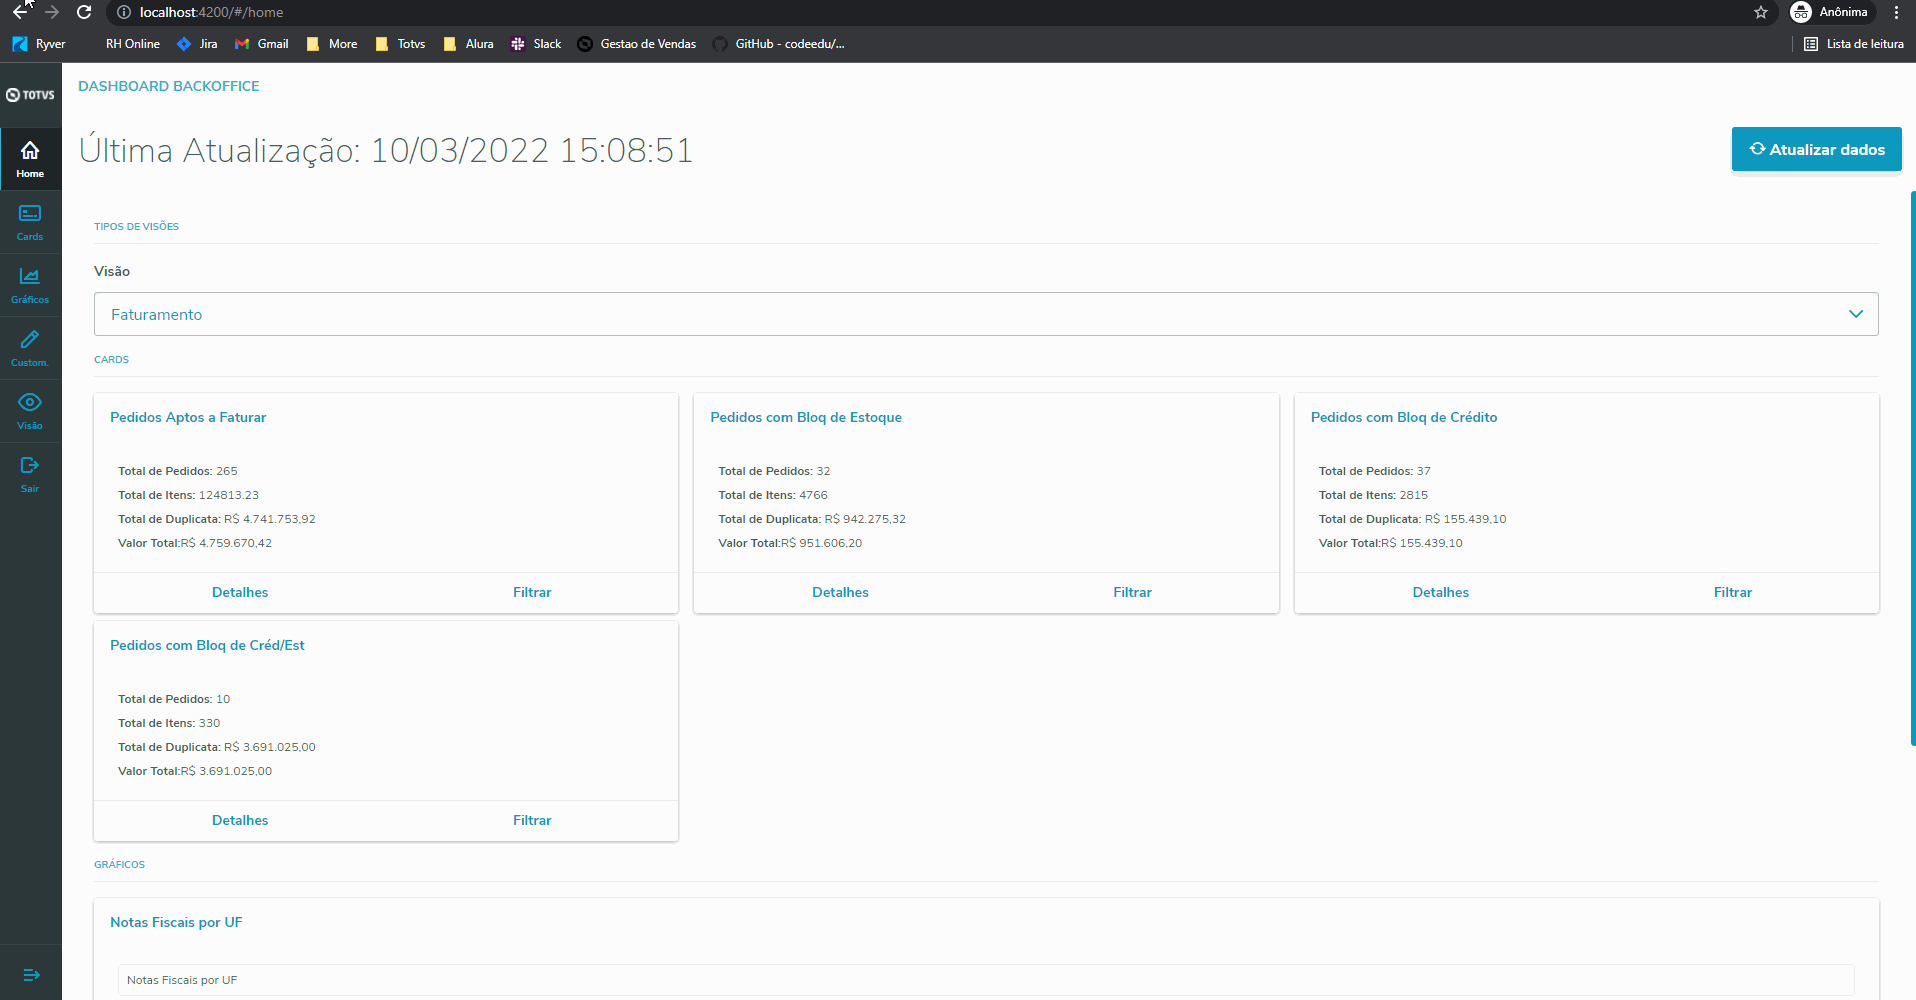Open browser three-dot menu
Image resolution: width=1916 pixels, height=1000 pixels.
[1896, 12]
